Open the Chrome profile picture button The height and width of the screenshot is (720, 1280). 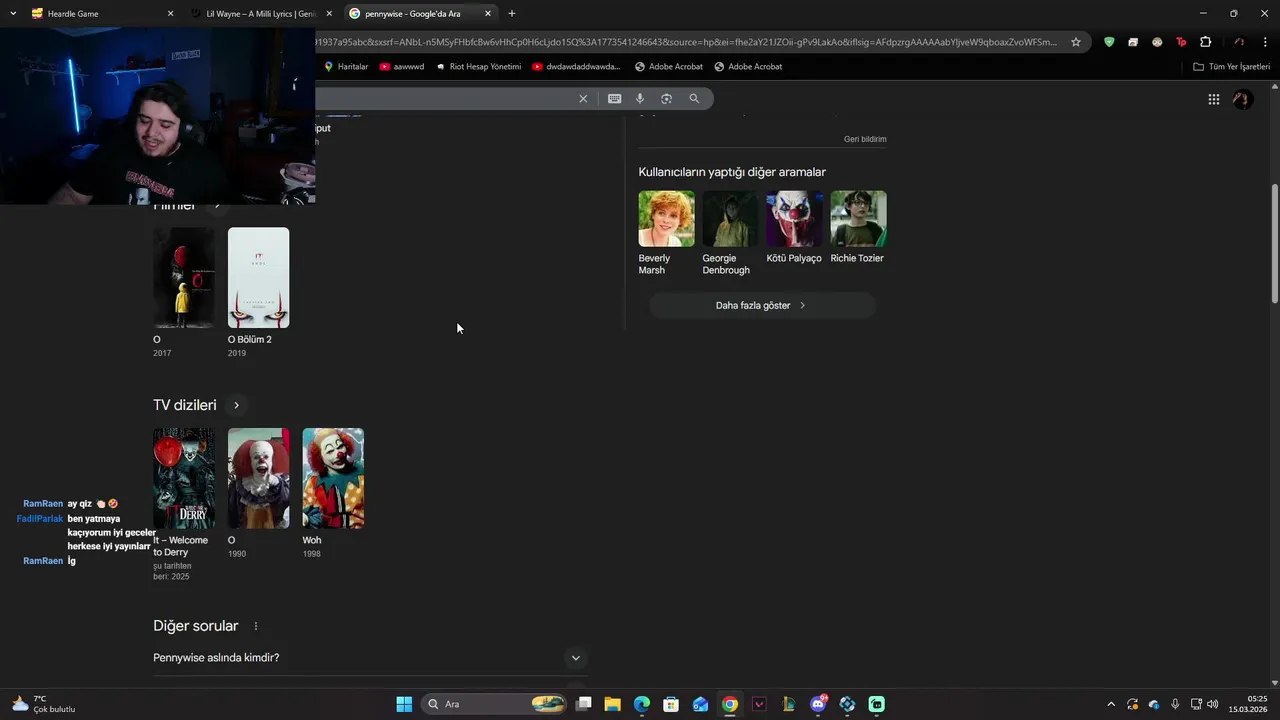[1239, 42]
